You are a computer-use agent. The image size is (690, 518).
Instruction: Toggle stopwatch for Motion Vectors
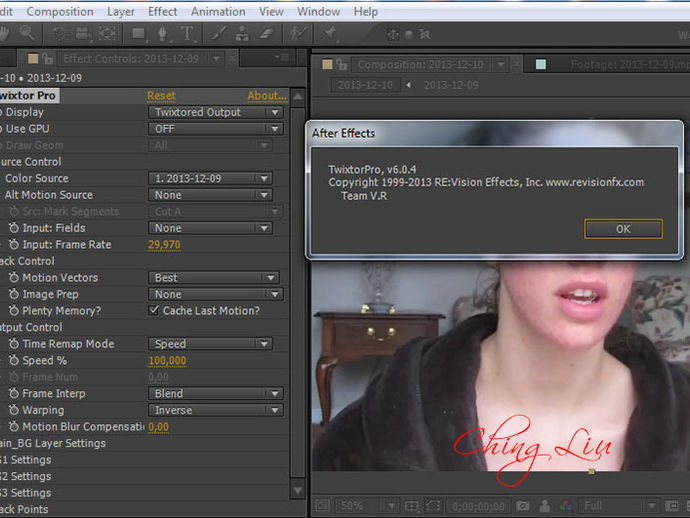14,277
